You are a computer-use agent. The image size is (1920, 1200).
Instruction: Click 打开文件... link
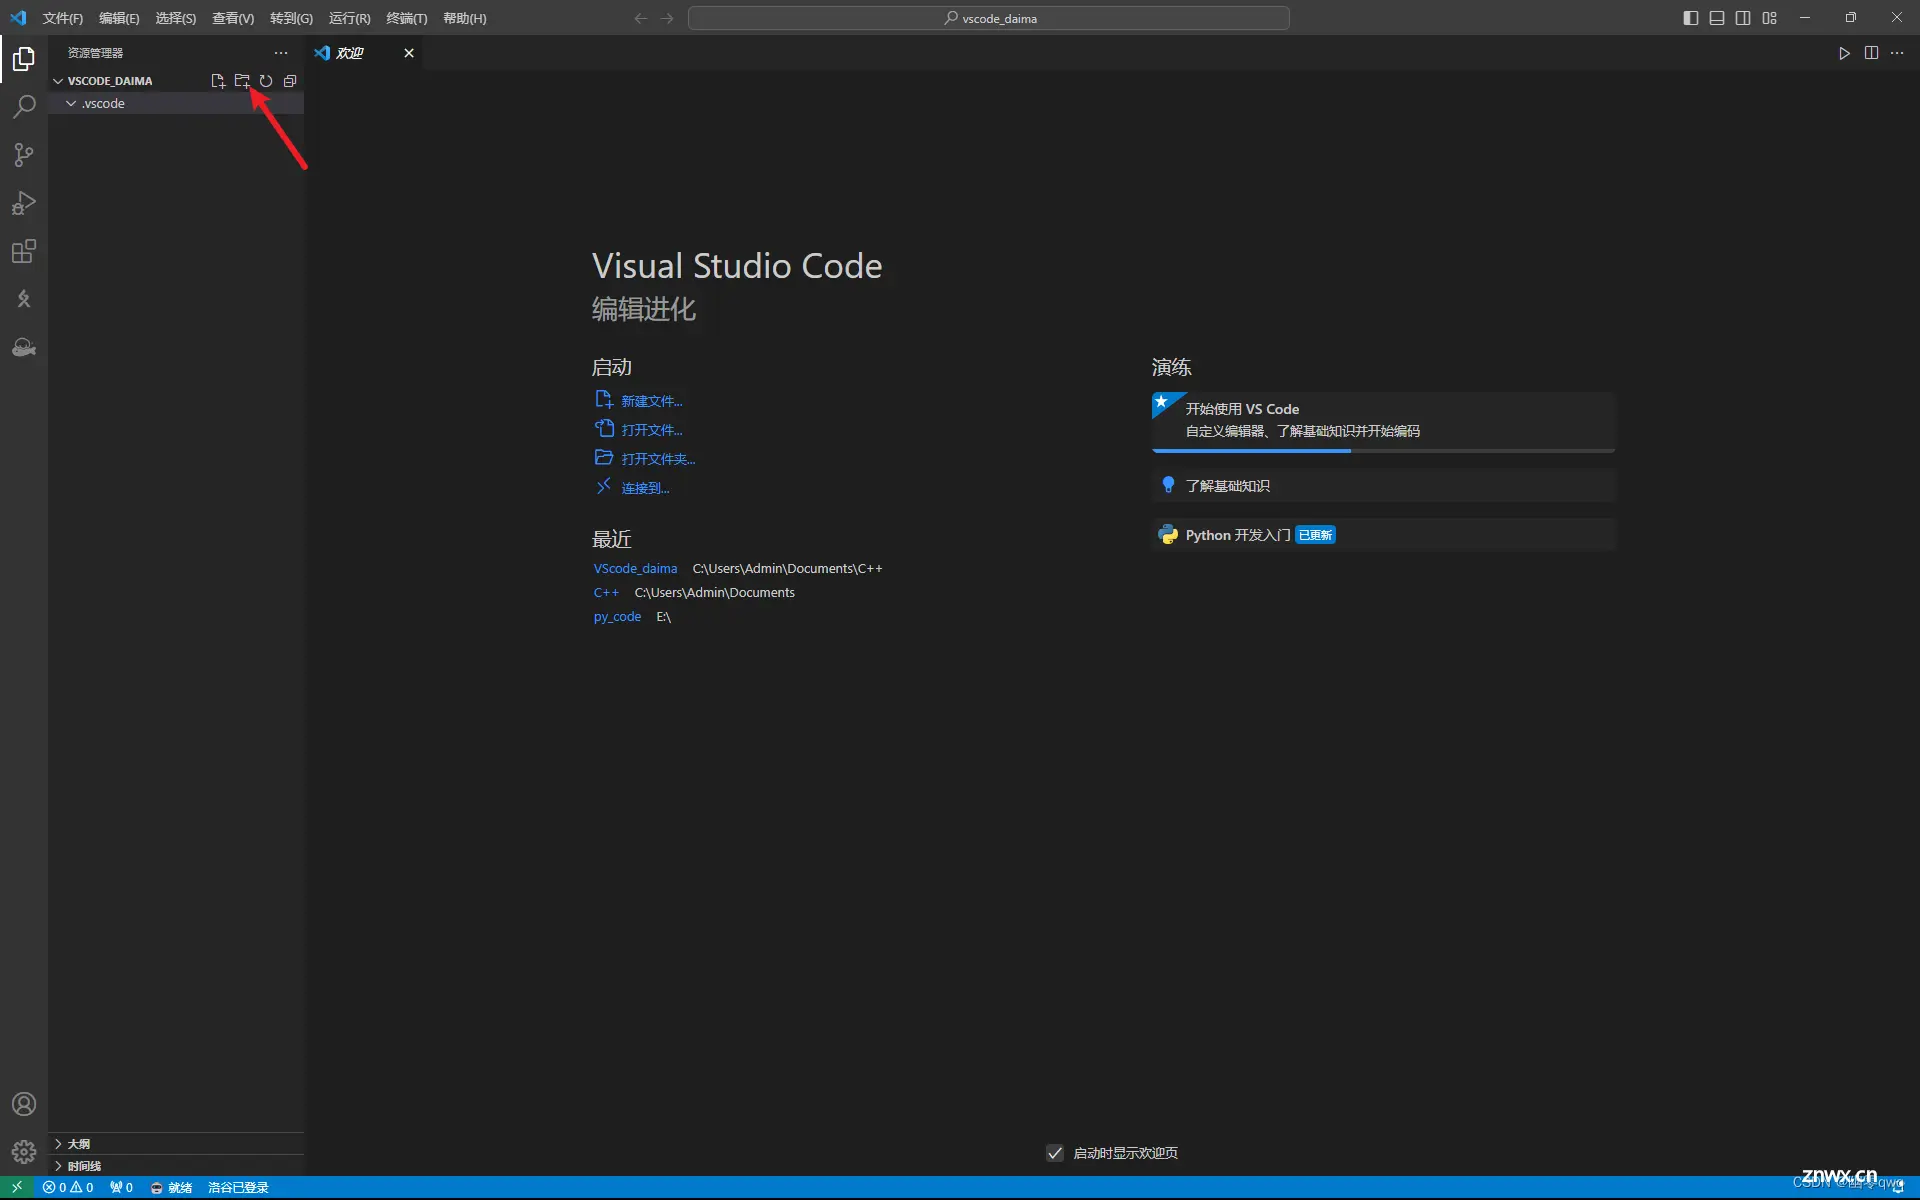(651, 430)
